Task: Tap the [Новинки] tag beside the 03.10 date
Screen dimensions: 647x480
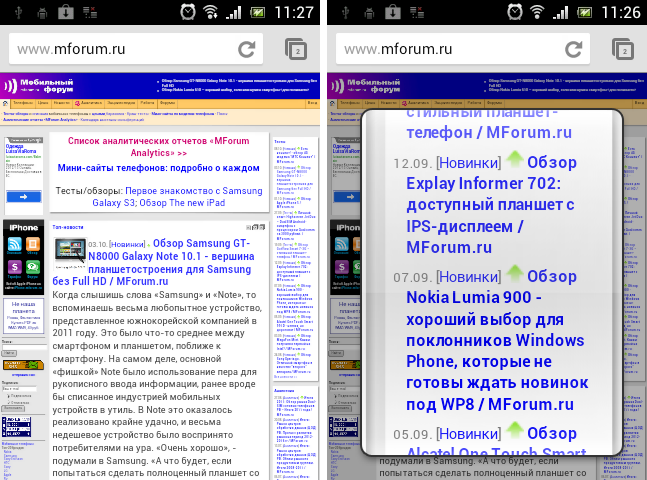Action: coord(128,244)
